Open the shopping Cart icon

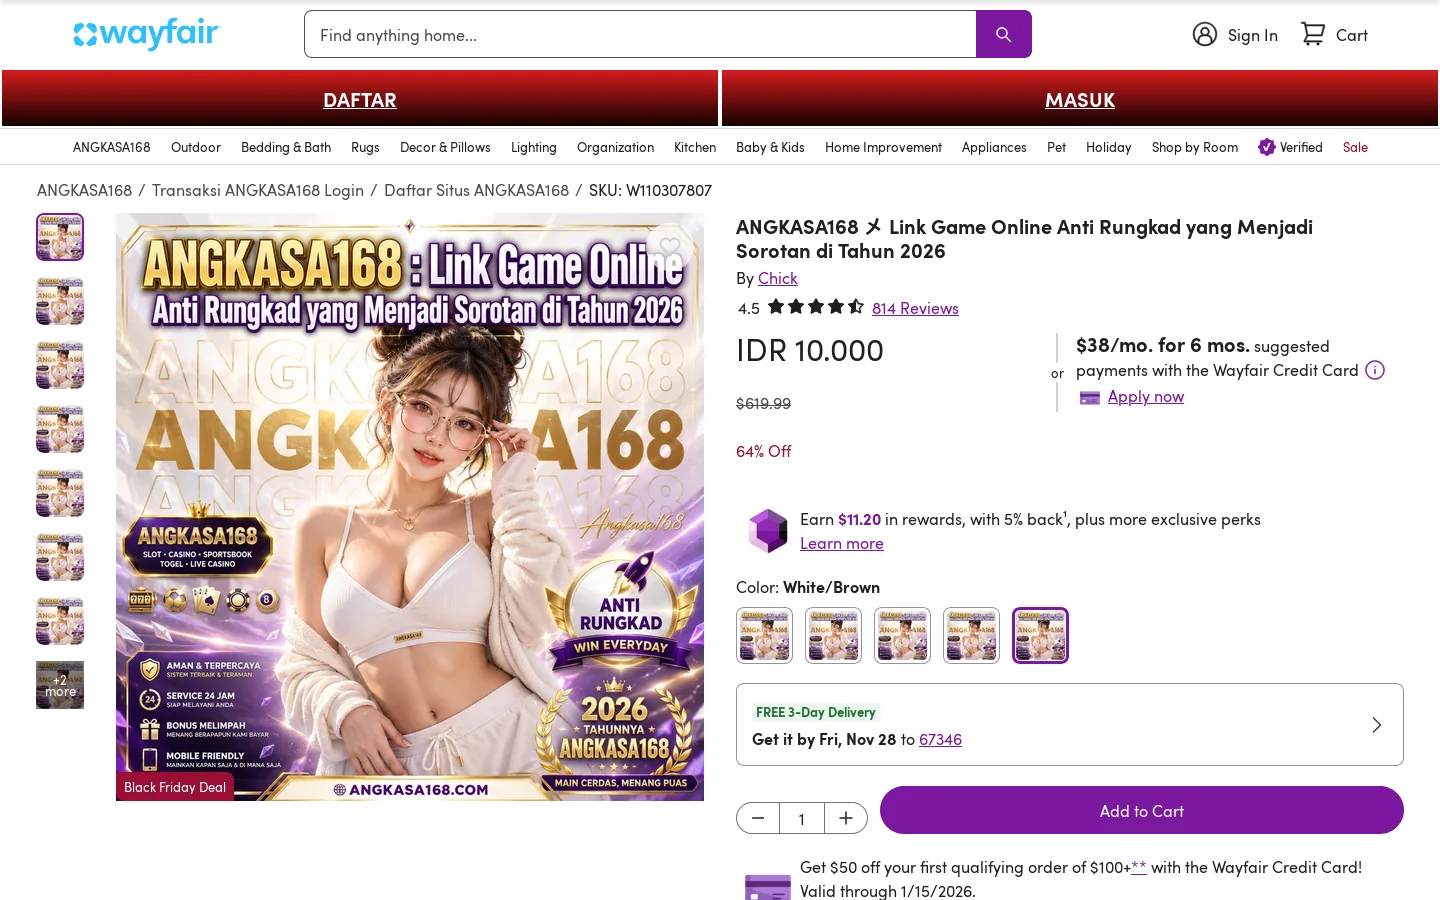(1313, 34)
